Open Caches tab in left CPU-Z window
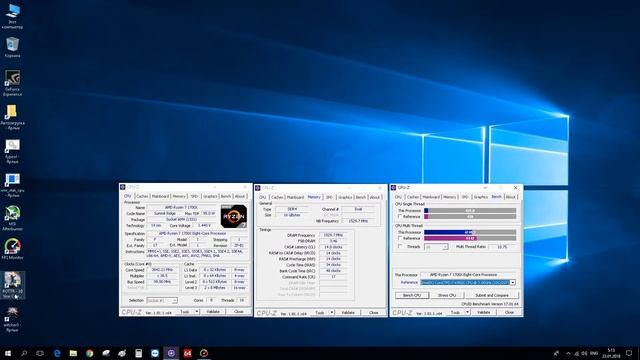The width and height of the screenshot is (640, 360). (142, 196)
